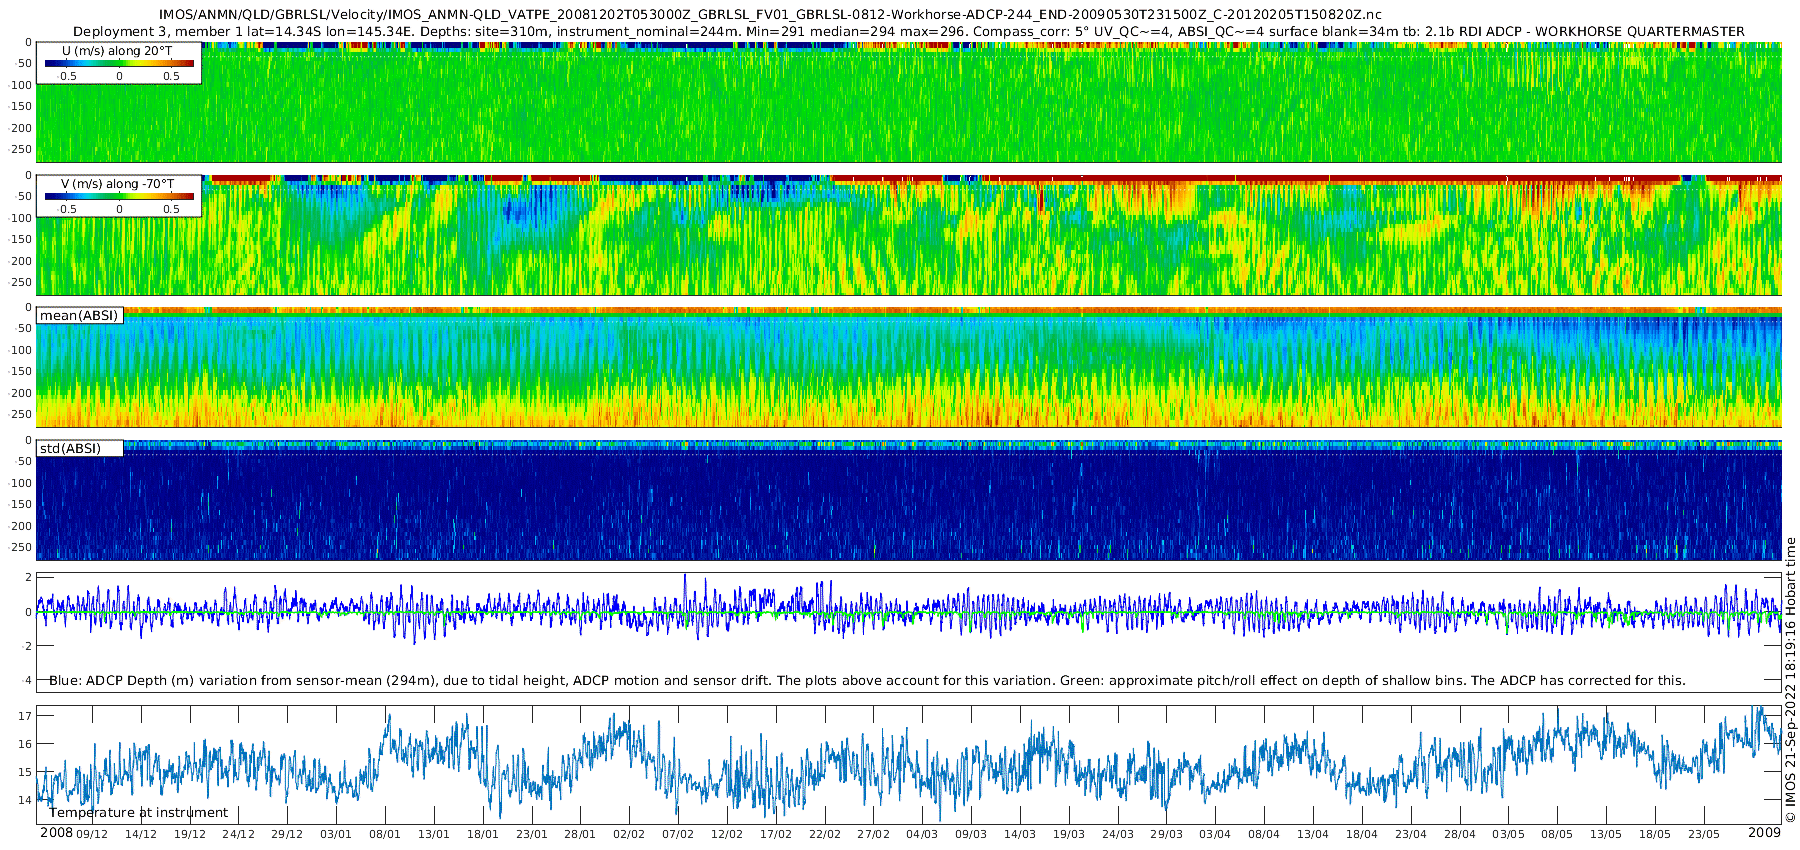The image size is (1800, 850).
Task: Click the blue ADCP depth variation description text
Action: click(867, 681)
